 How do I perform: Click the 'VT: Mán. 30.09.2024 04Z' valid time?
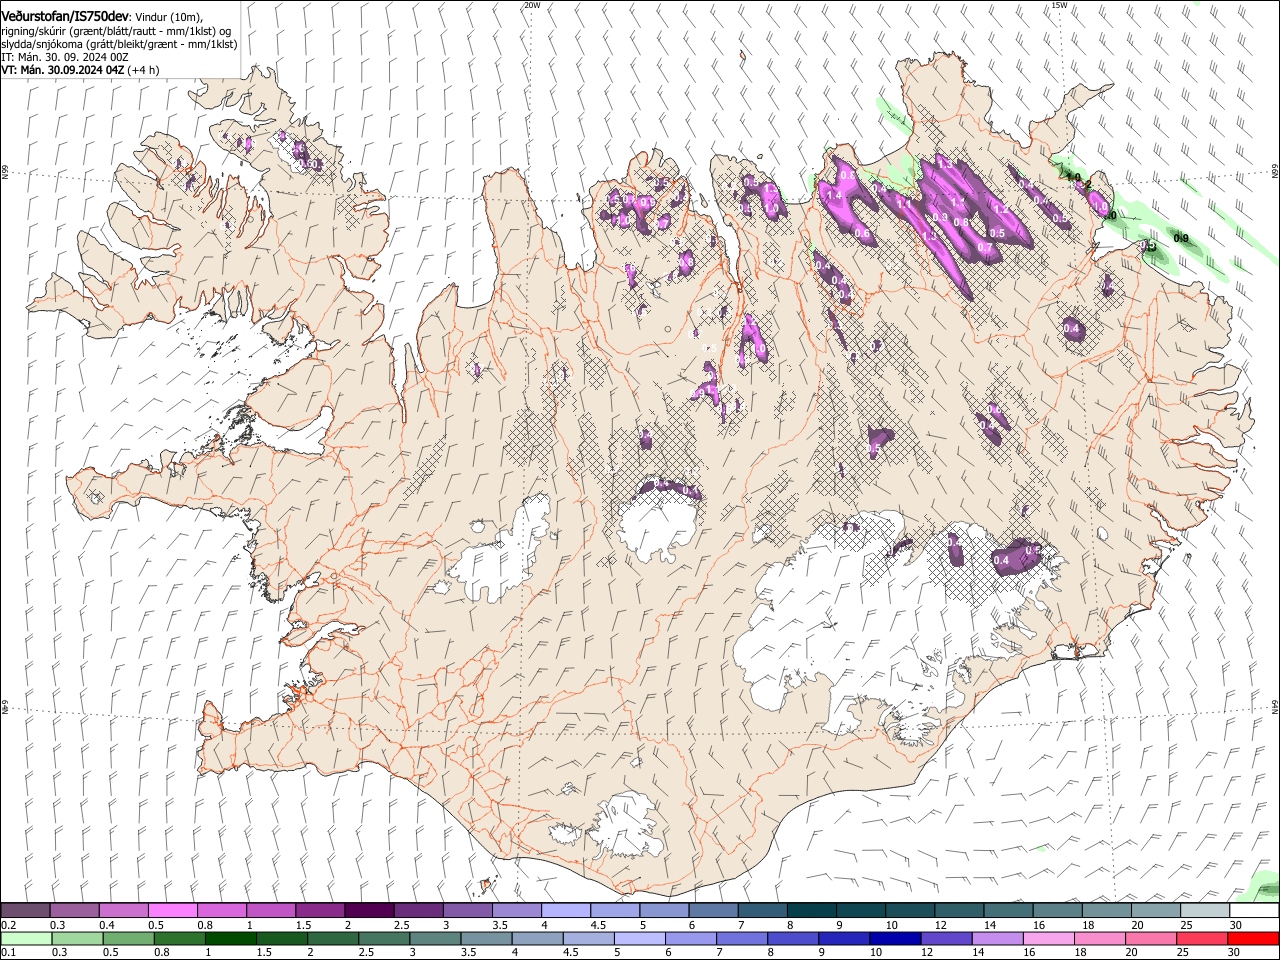(62, 70)
